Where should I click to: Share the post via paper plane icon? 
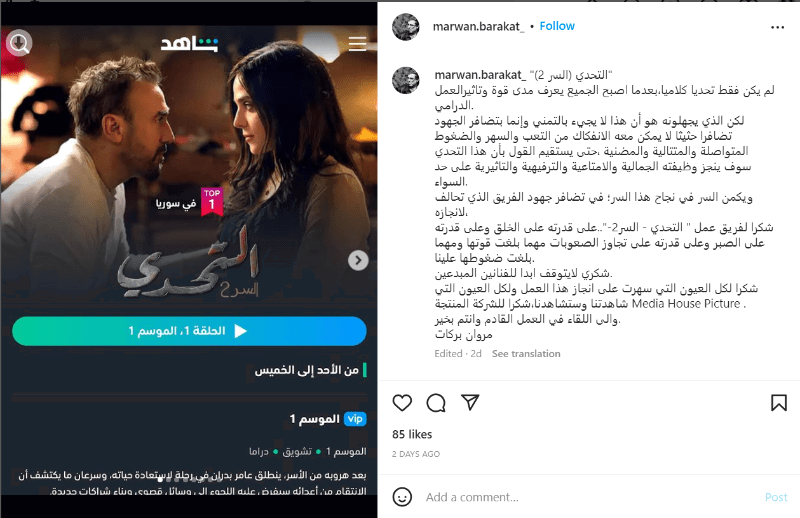pos(470,402)
